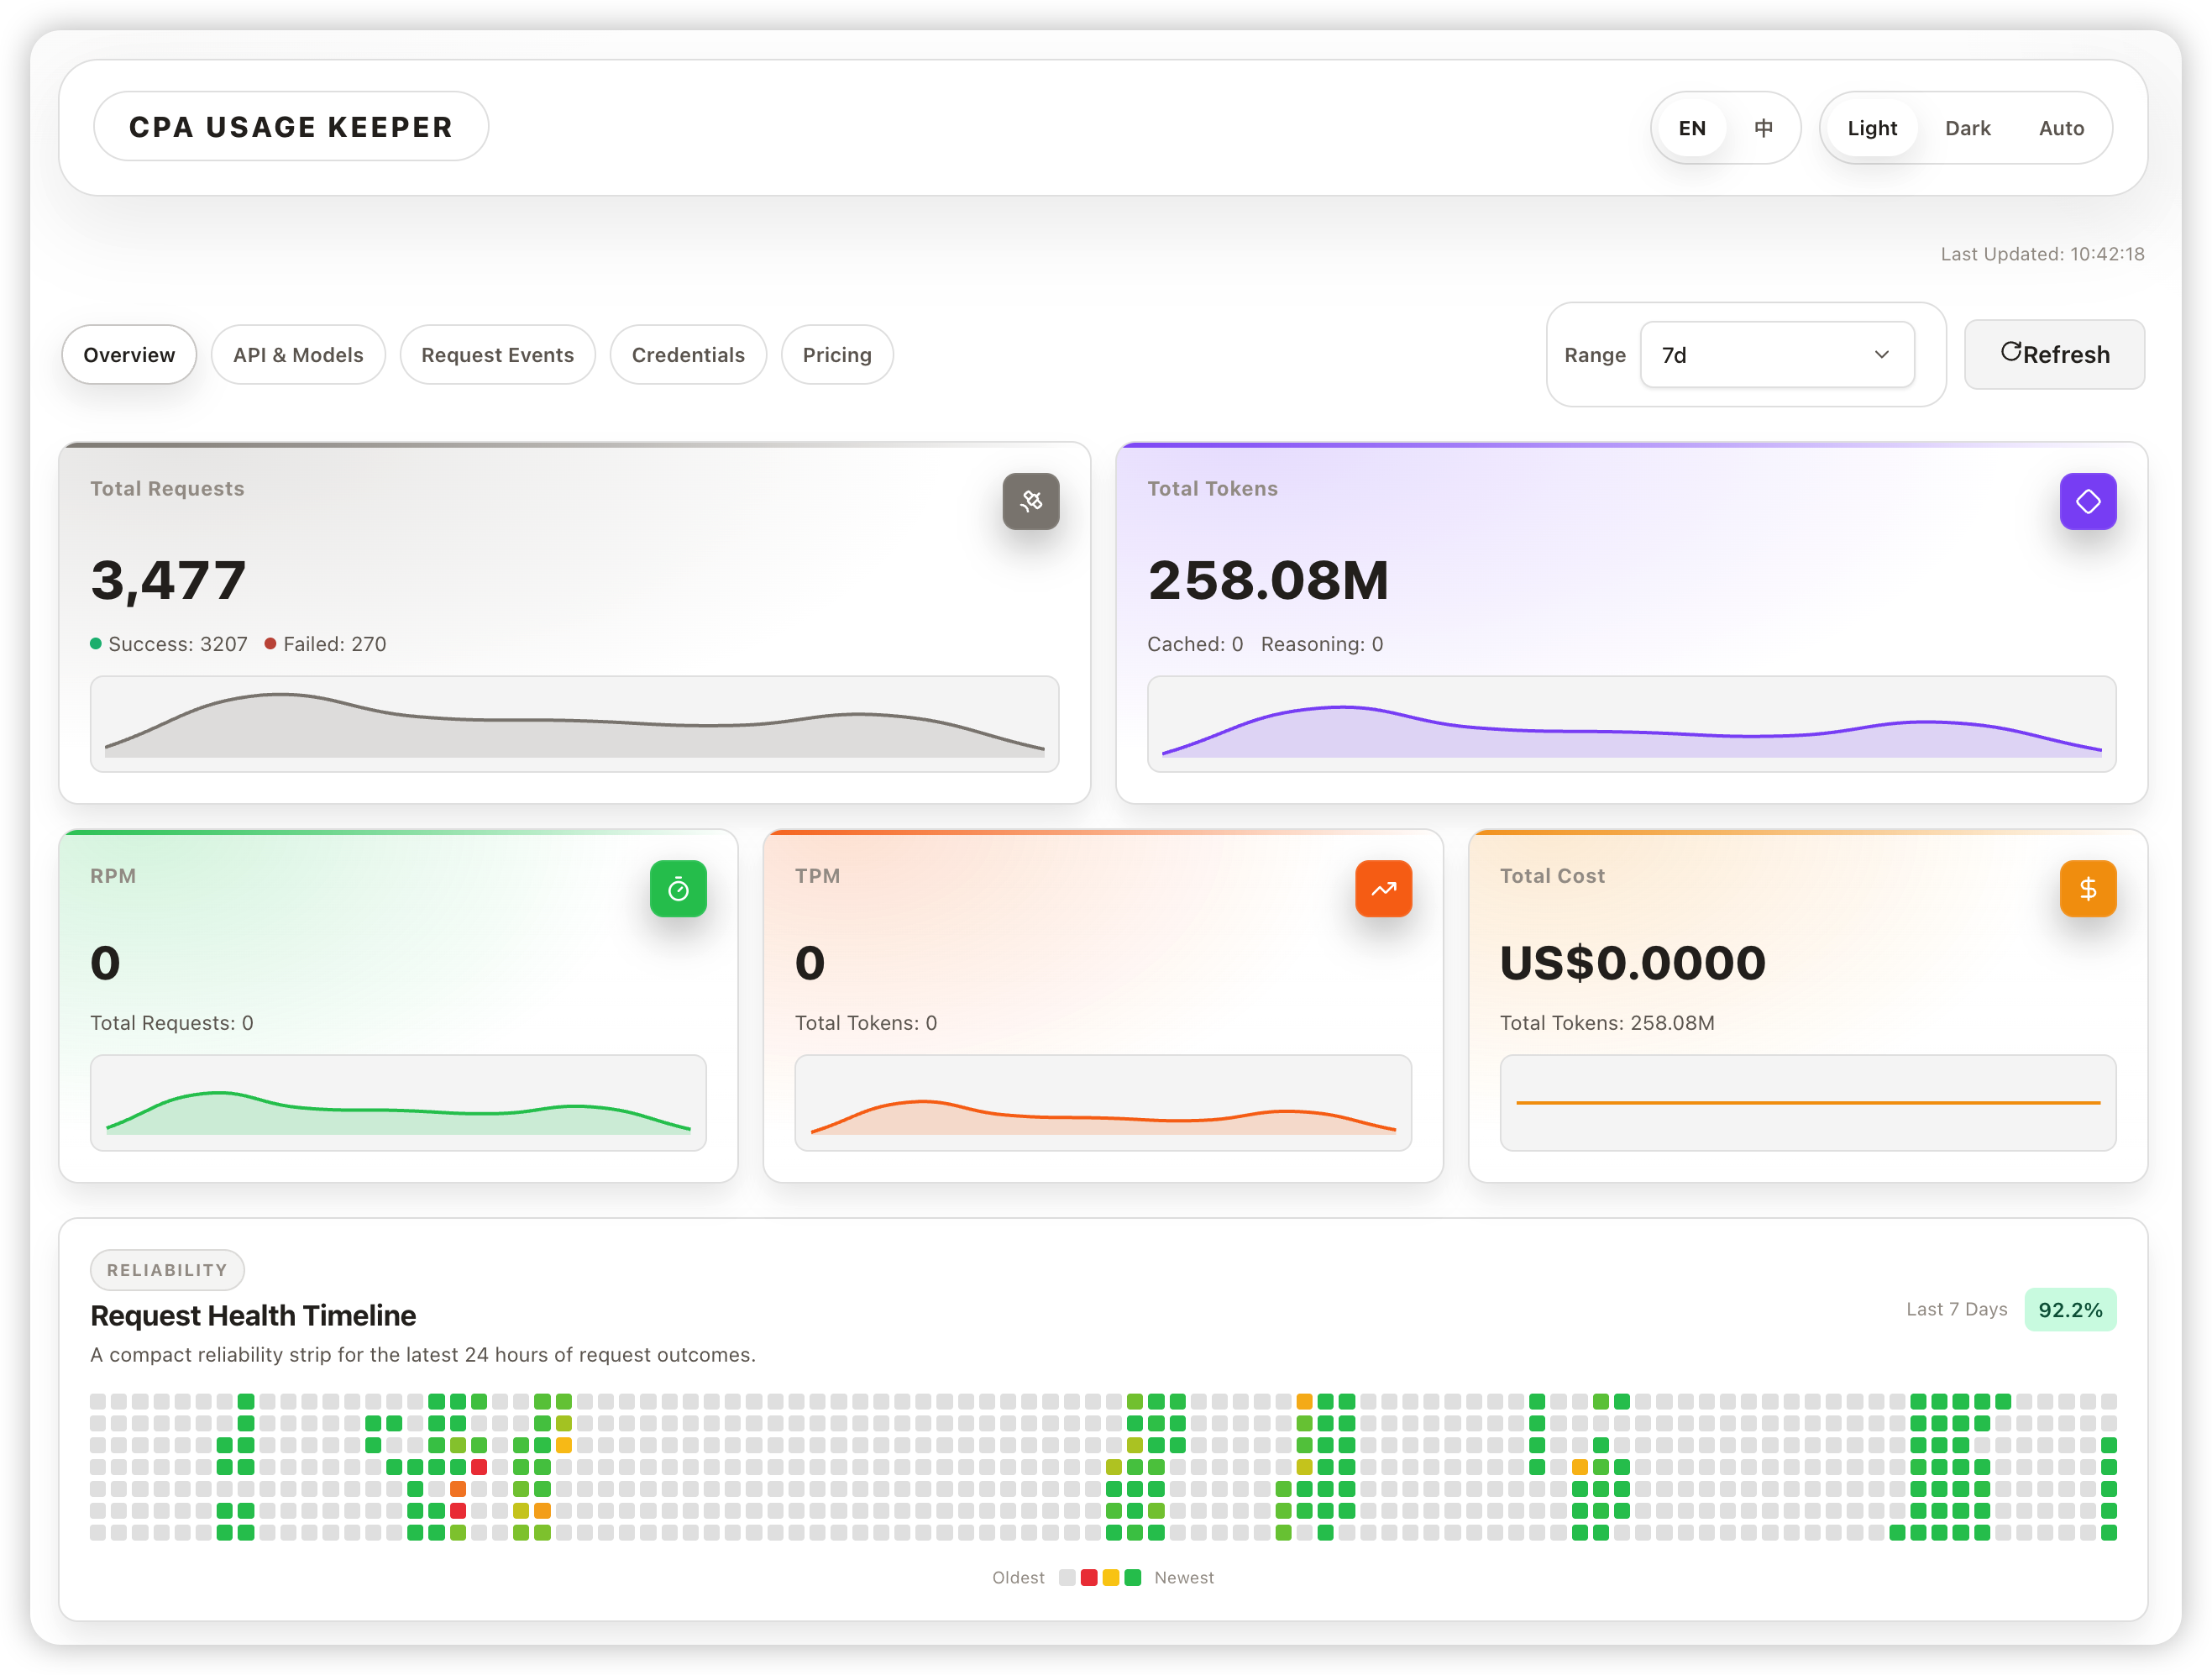Click the satellite icon on Total Requests card

1031,501
